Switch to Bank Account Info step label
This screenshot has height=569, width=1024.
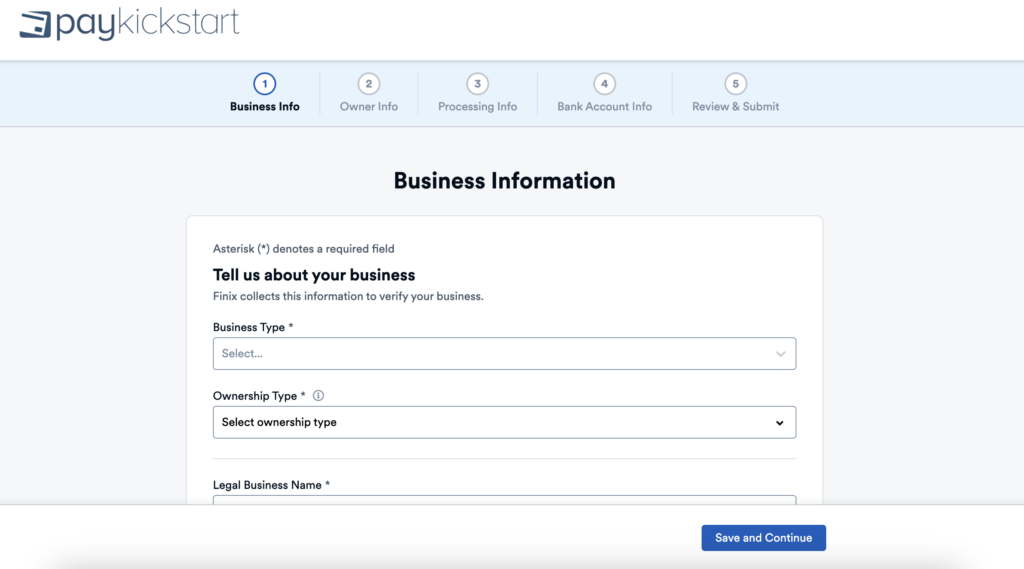point(604,107)
